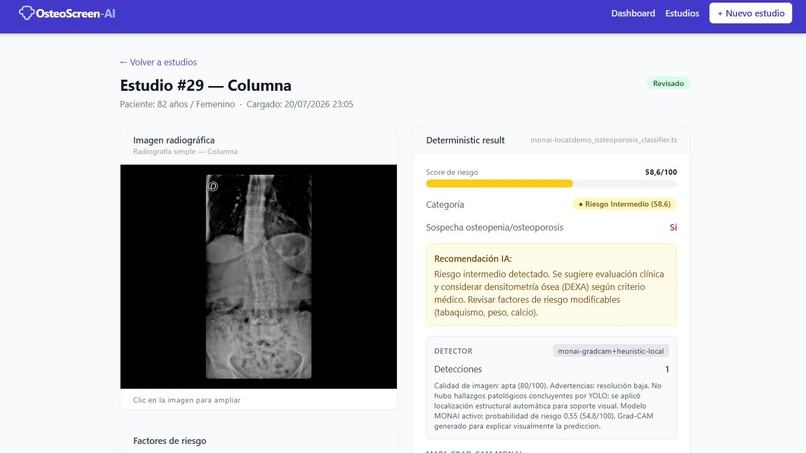Select the Estudio #29 — Columna heading
The image size is (806, 453).
206,85
